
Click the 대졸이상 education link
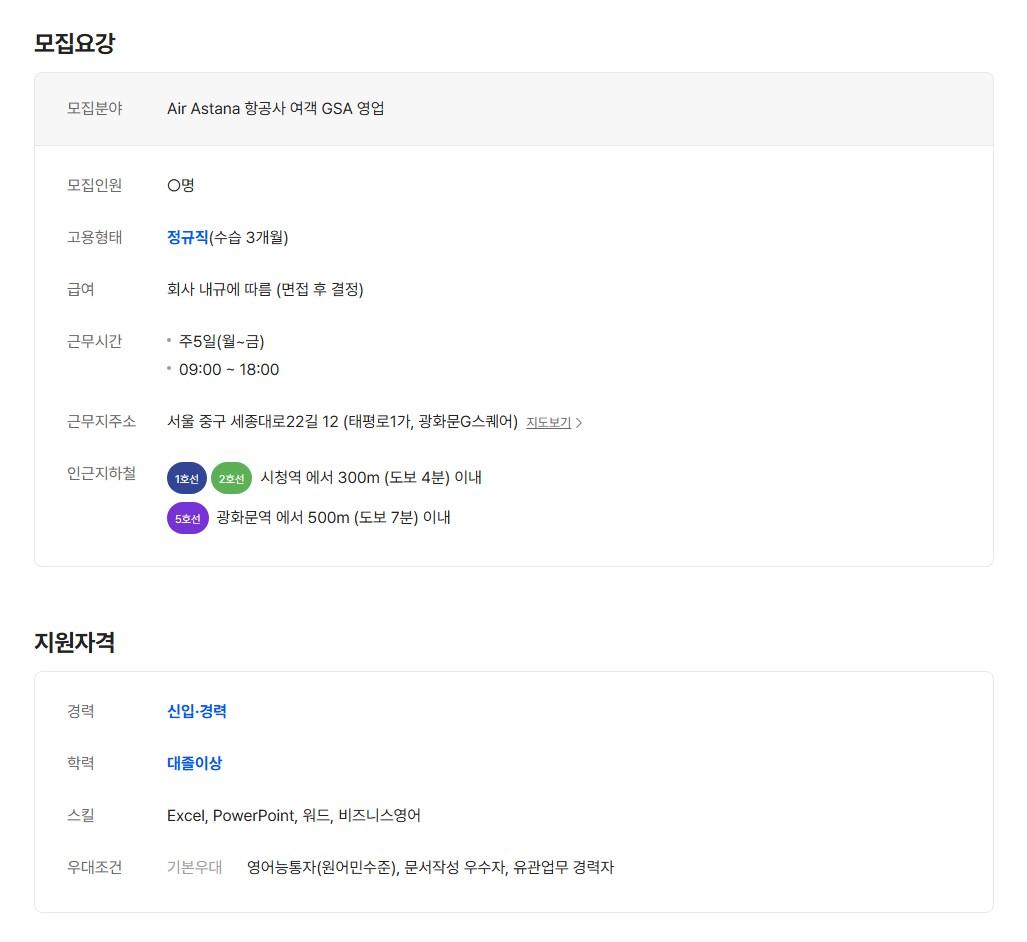coord(194,763)
